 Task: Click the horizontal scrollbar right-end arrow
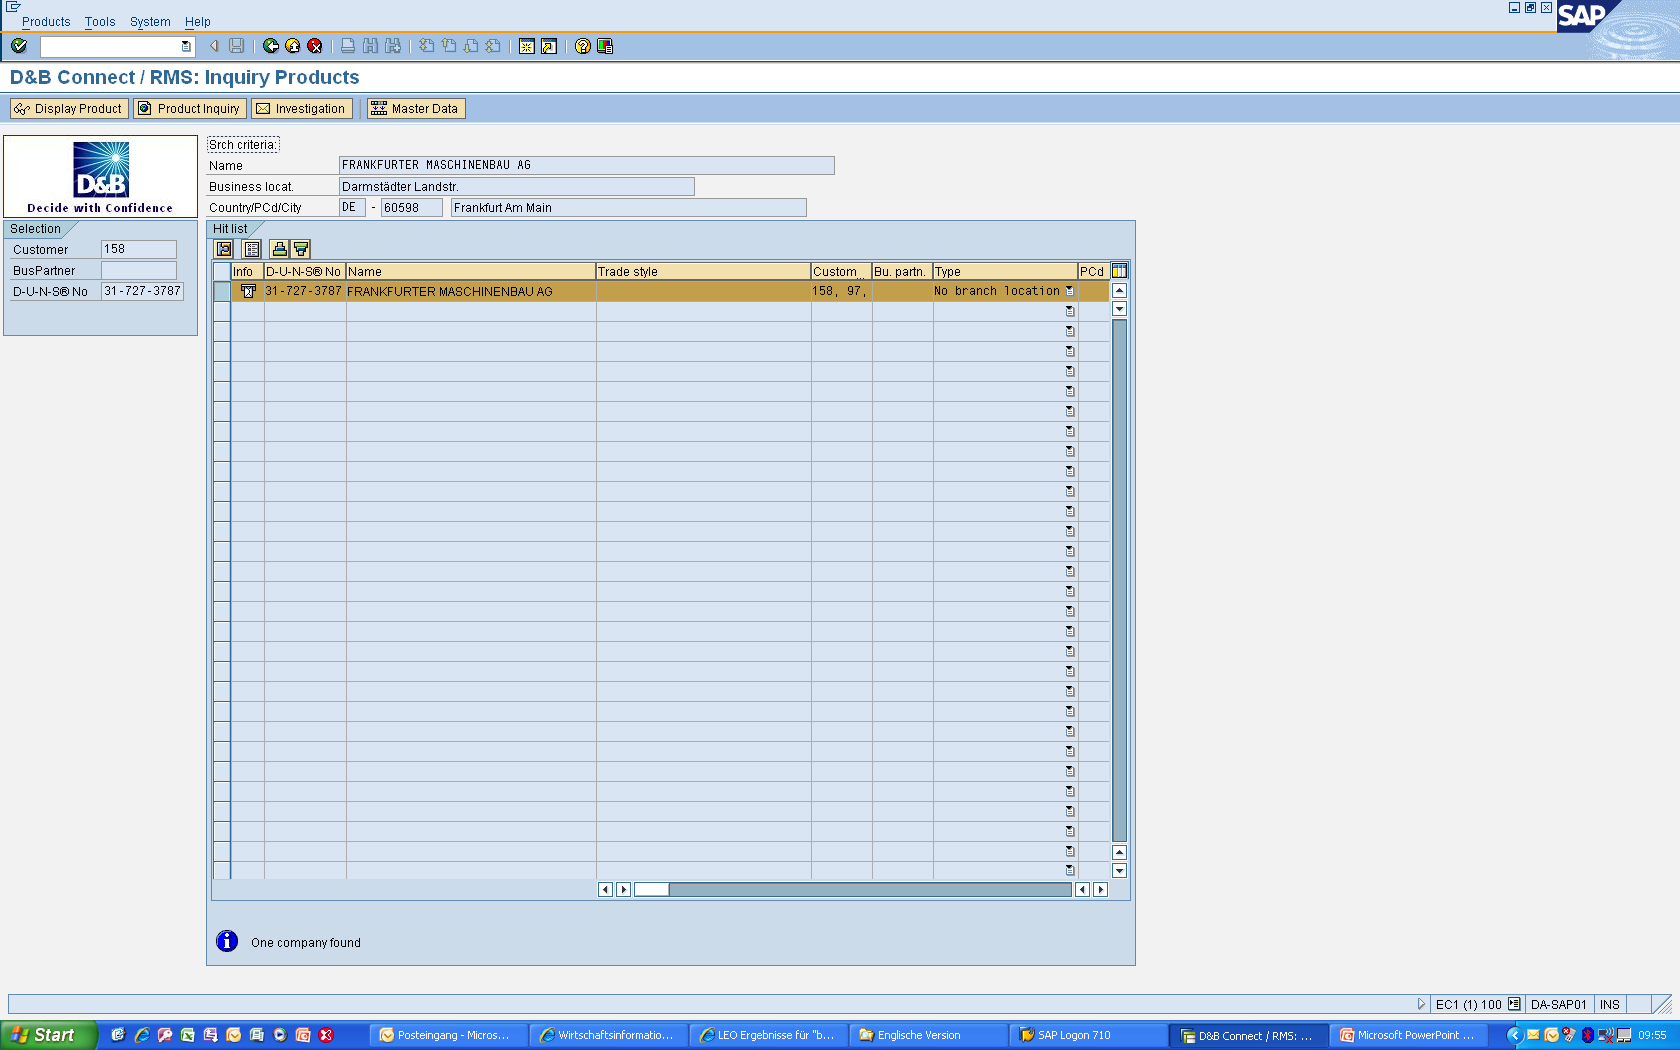pyautogui.click(x=1100, y=889)
